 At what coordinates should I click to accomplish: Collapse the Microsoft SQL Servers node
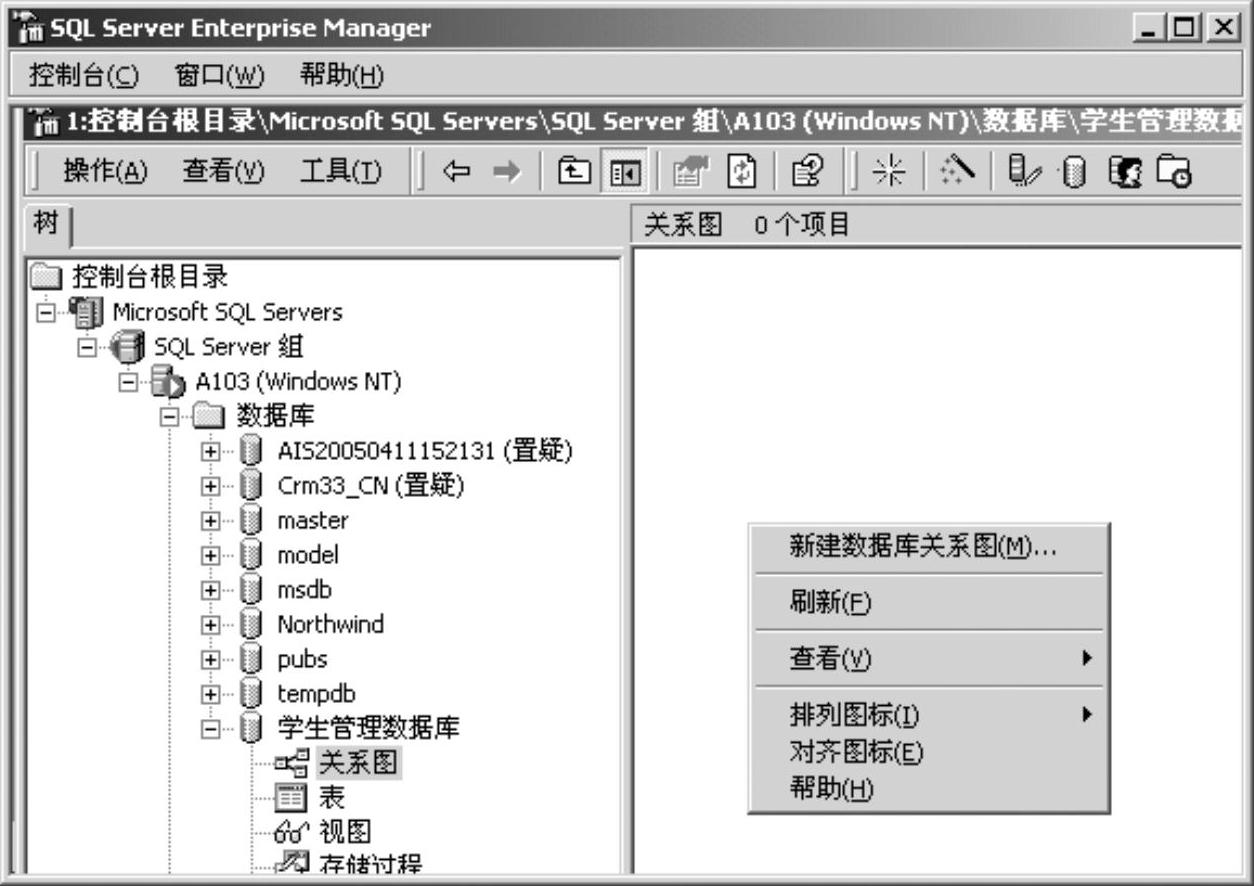(47, 312)
